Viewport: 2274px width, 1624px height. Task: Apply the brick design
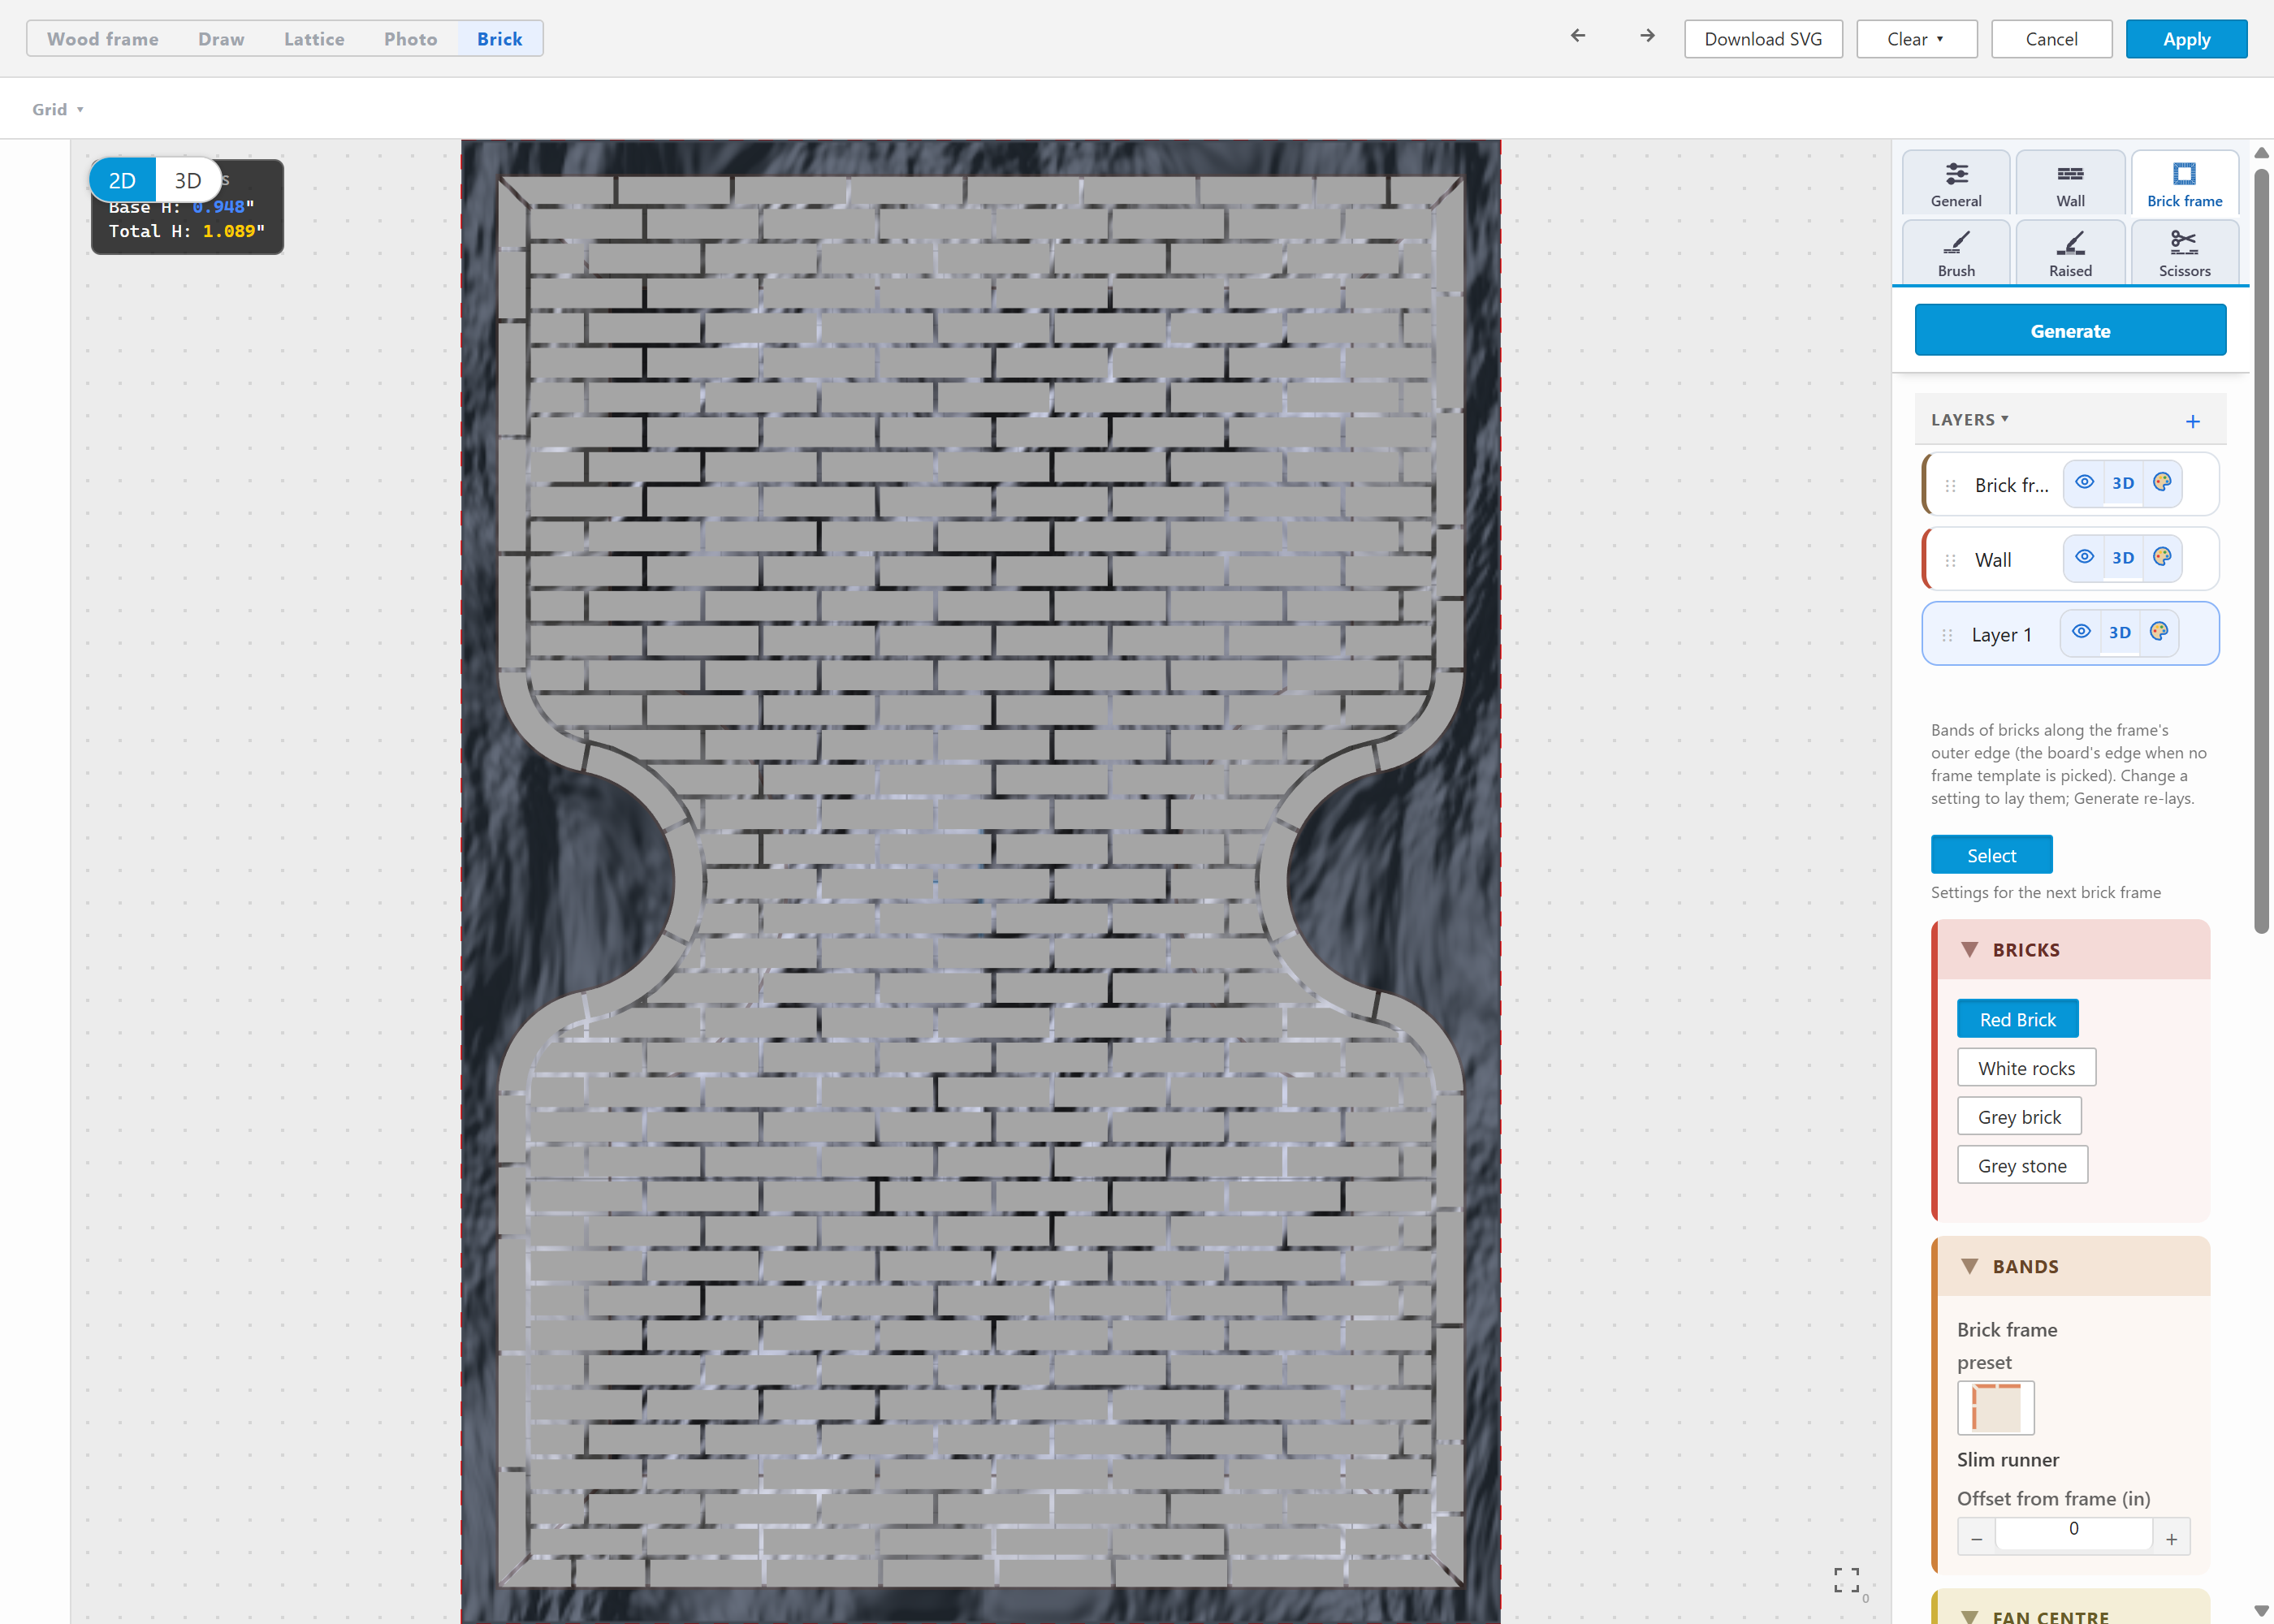click(x=2186, y=39)
